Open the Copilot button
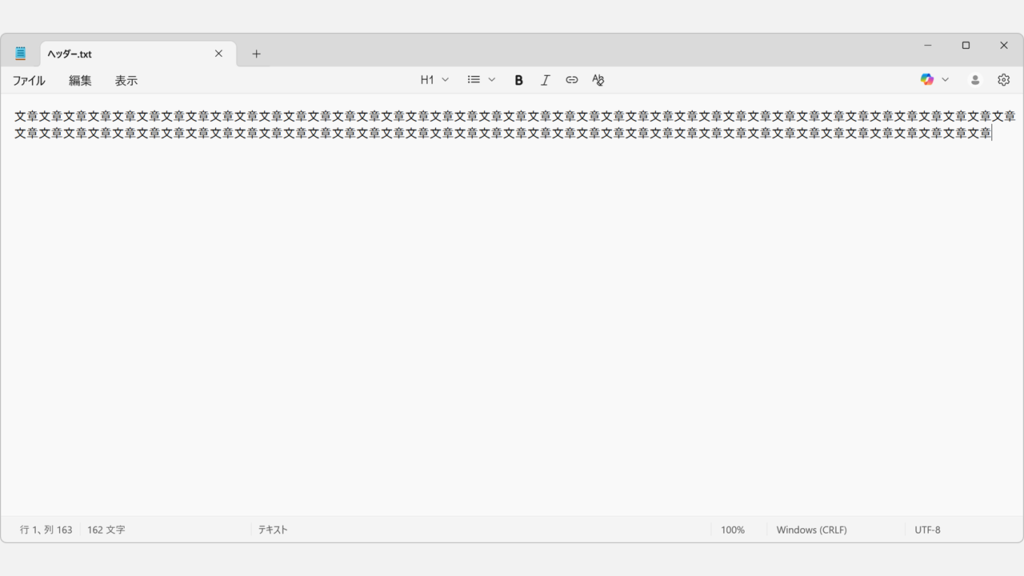 pyautogui.click(x=927, y=80)
